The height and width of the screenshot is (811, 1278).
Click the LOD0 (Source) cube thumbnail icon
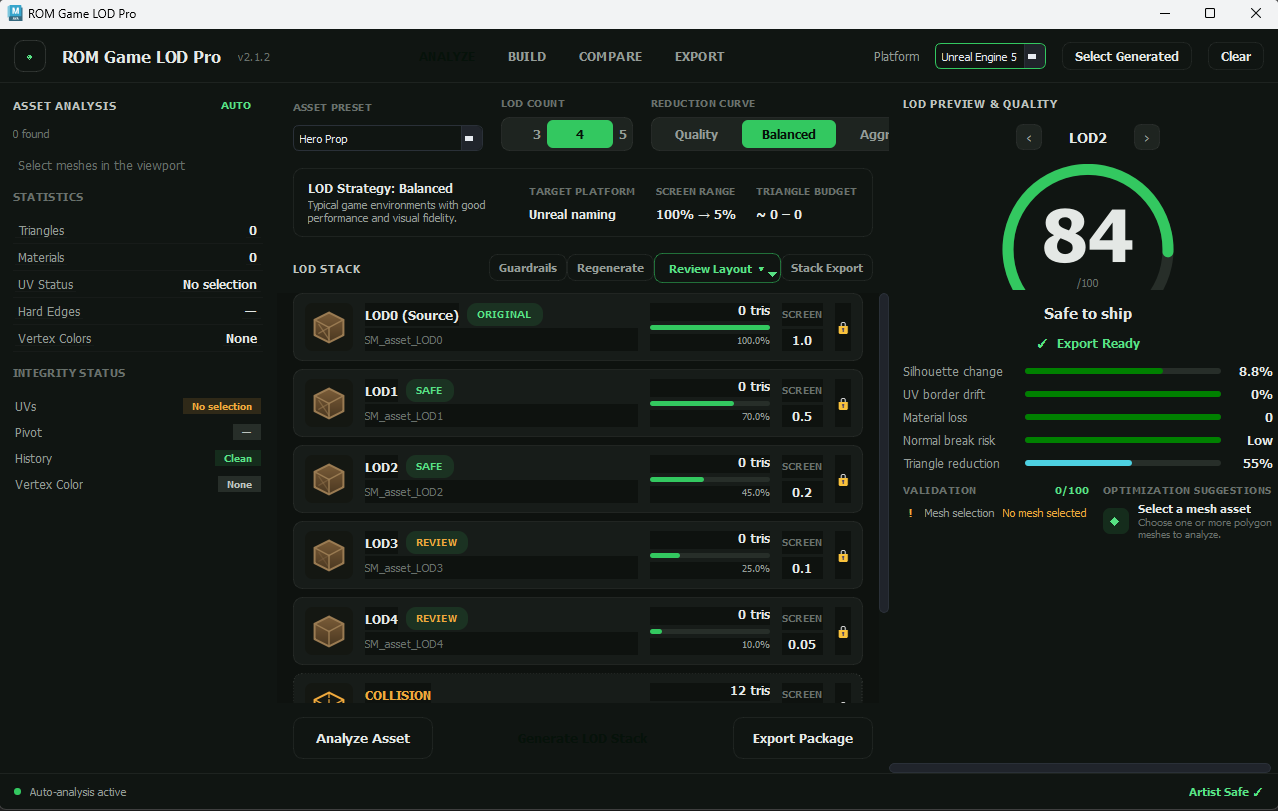point(329,327)
